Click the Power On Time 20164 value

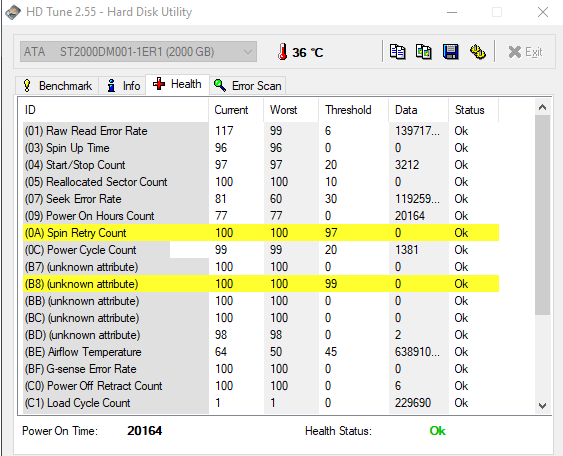click(x=144, y=431)
